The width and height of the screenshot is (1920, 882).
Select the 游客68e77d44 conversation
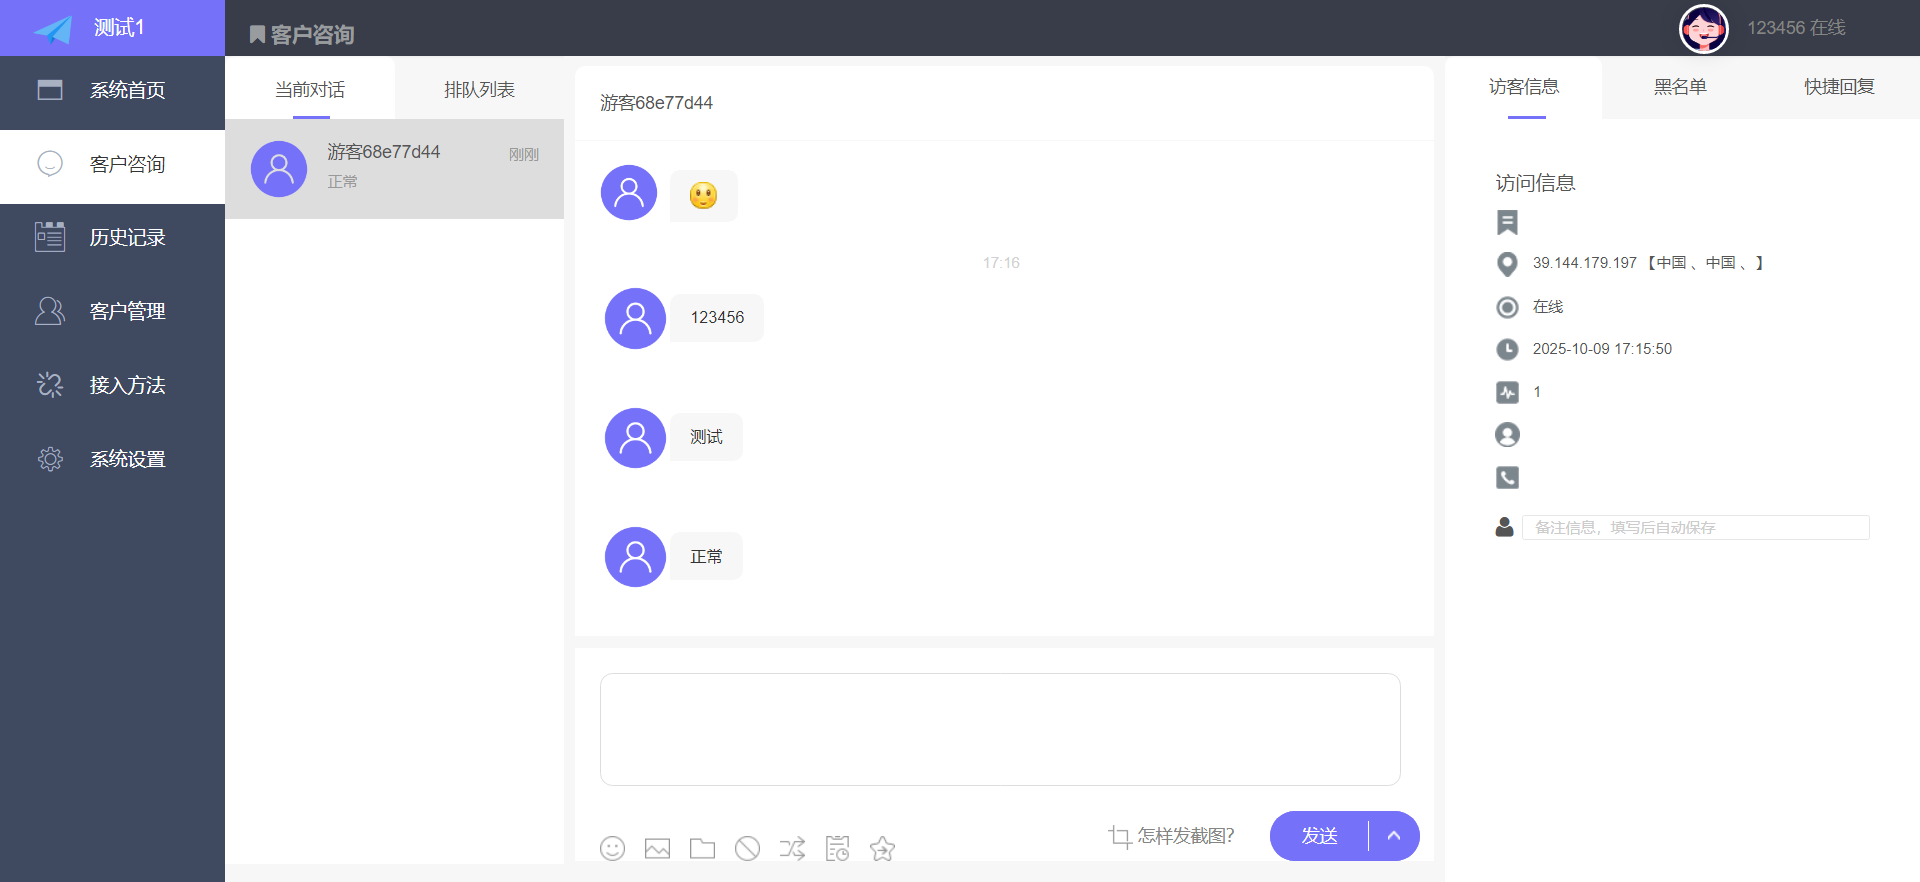point(394,168)
